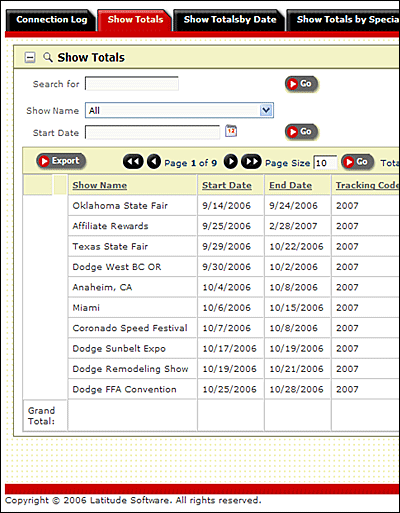This screenshot has height=513, width=400.
Task: Sort table by Start Date column
Action: pyautogui.click(x=227, y=185)
